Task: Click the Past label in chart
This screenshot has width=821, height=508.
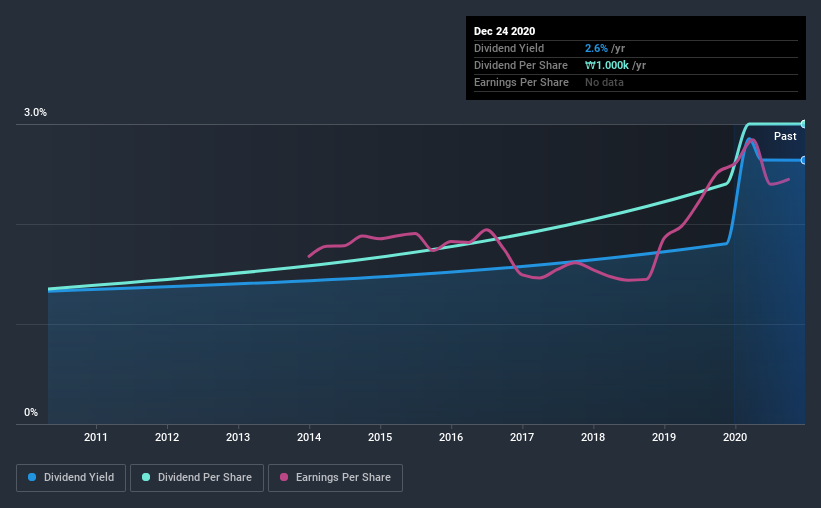Action: [785, 136]
